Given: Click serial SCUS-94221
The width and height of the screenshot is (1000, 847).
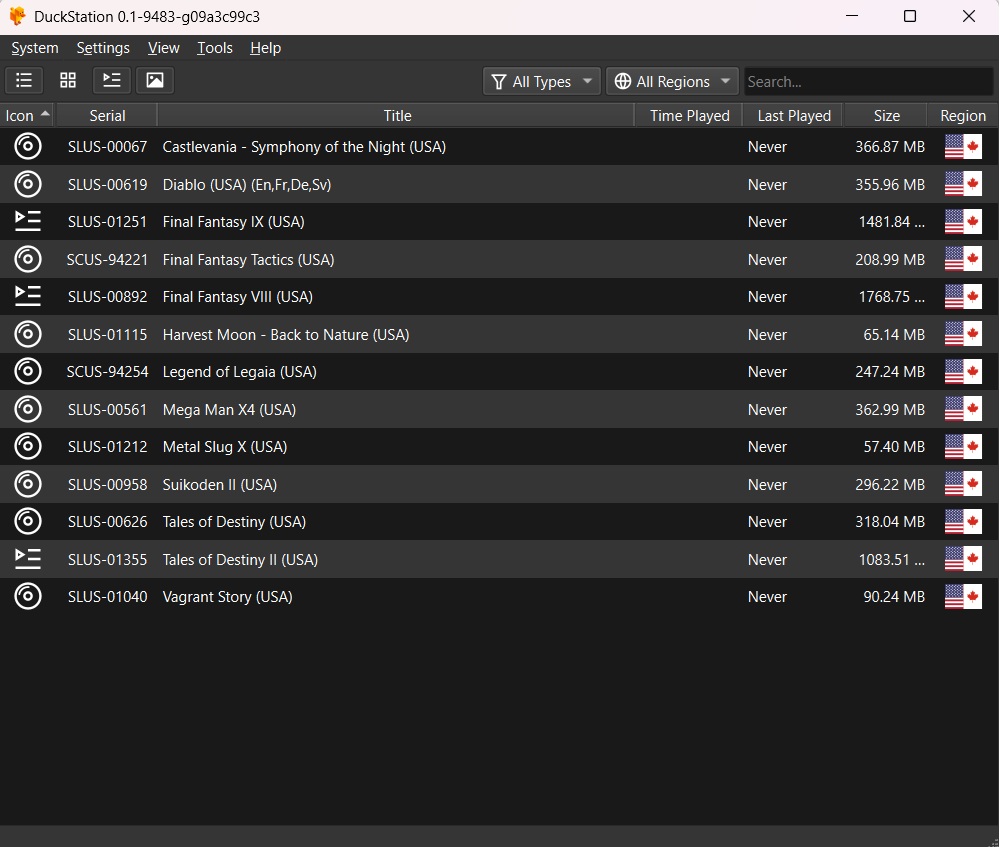Looking at the screenshot, I should [x=107, y=259].
